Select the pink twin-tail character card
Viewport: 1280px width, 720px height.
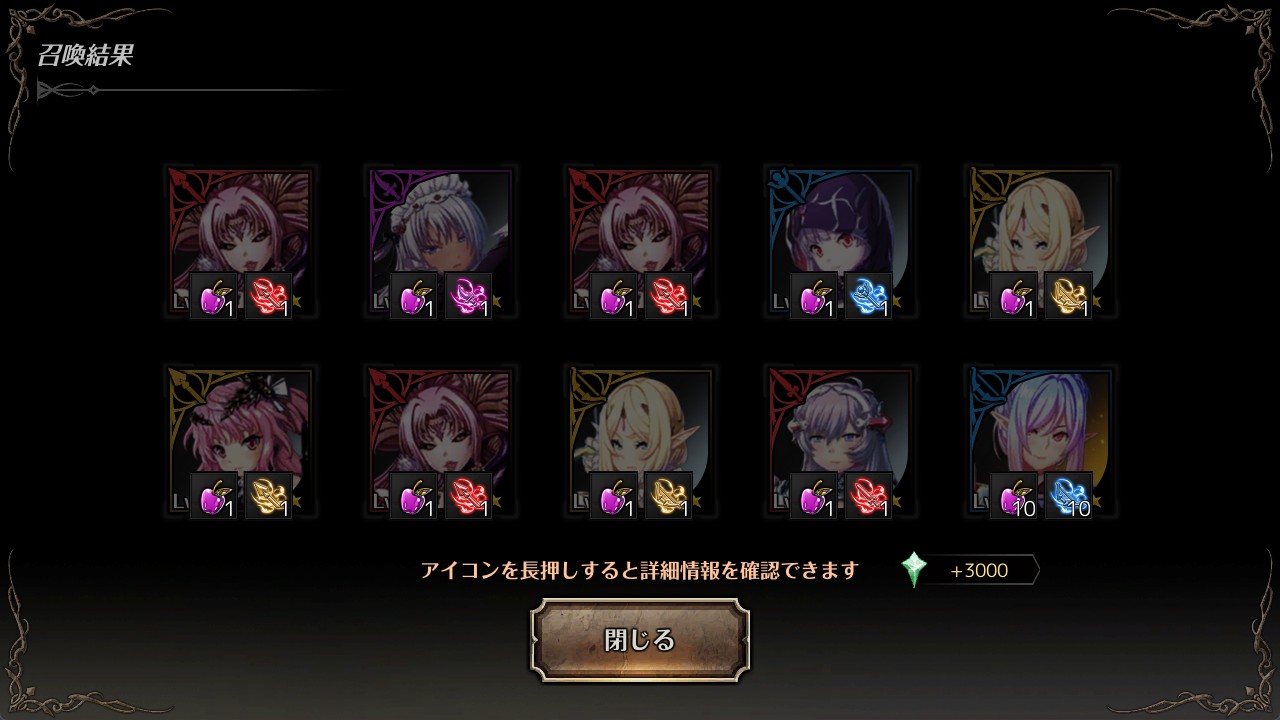pos(240,441)
